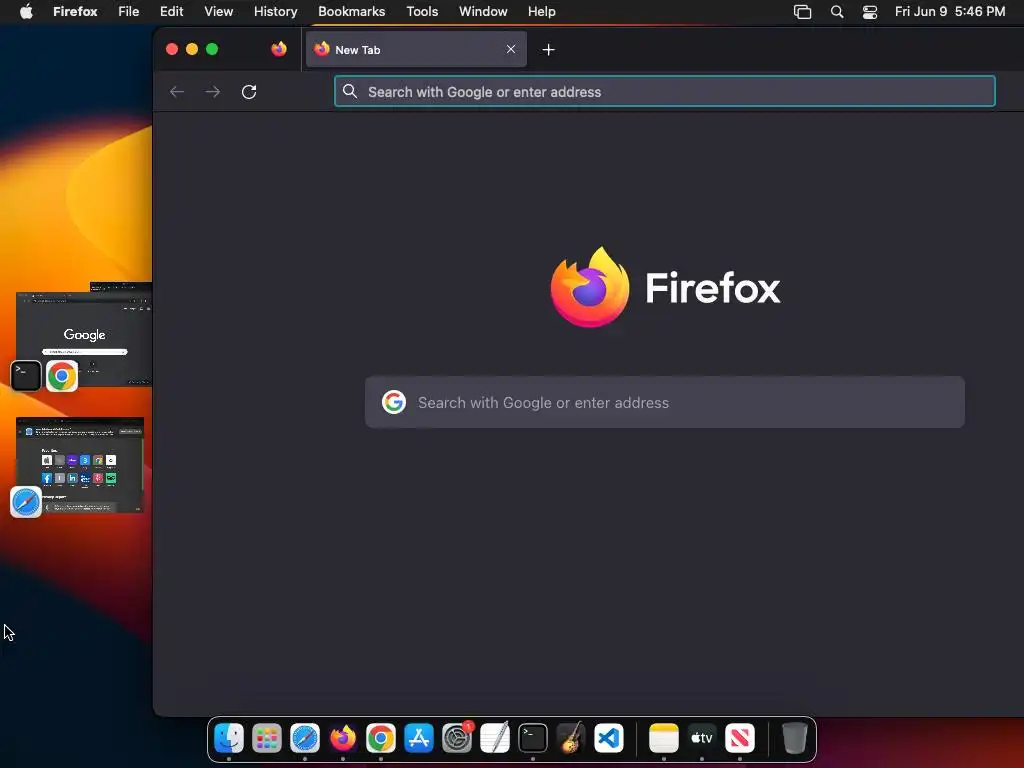1024x768 pixels.
Task: Open Notes from the Dock
Action: (664, 739)
